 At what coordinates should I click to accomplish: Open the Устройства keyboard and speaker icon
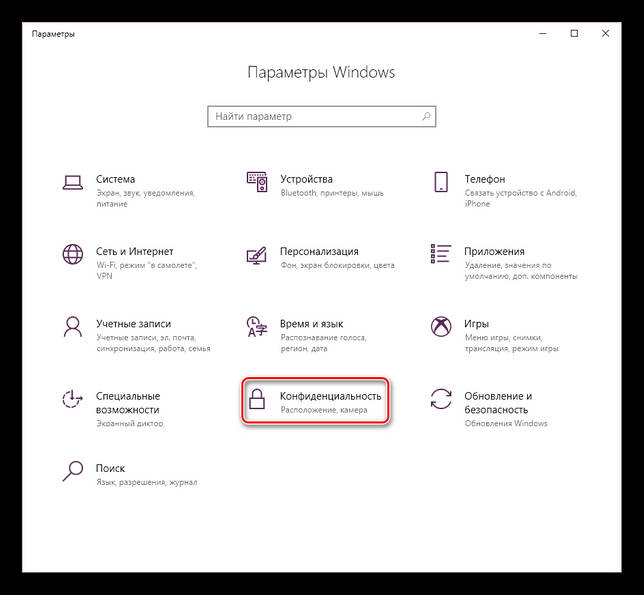tap(257, 182)
